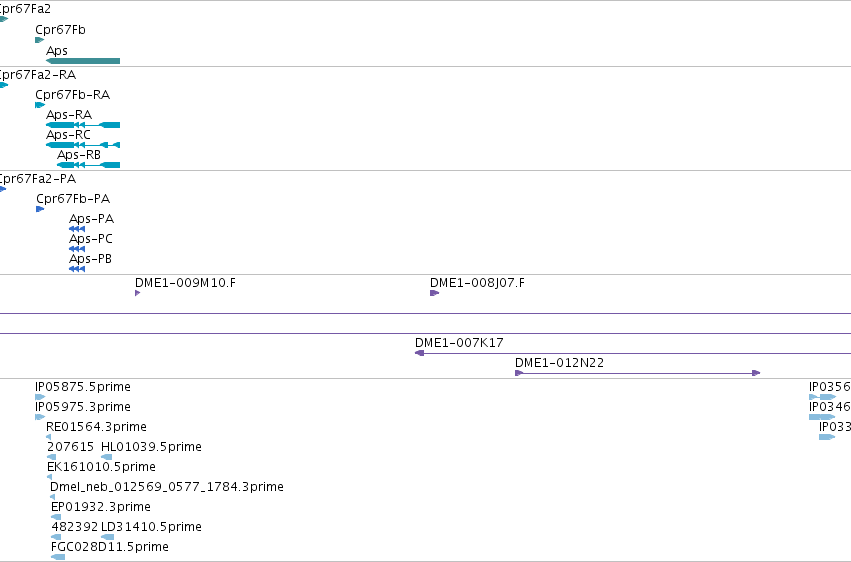Click the FGC028D11.5prime EST glyph
Viewport: 851px width, 562px height.
pos(58,557)
